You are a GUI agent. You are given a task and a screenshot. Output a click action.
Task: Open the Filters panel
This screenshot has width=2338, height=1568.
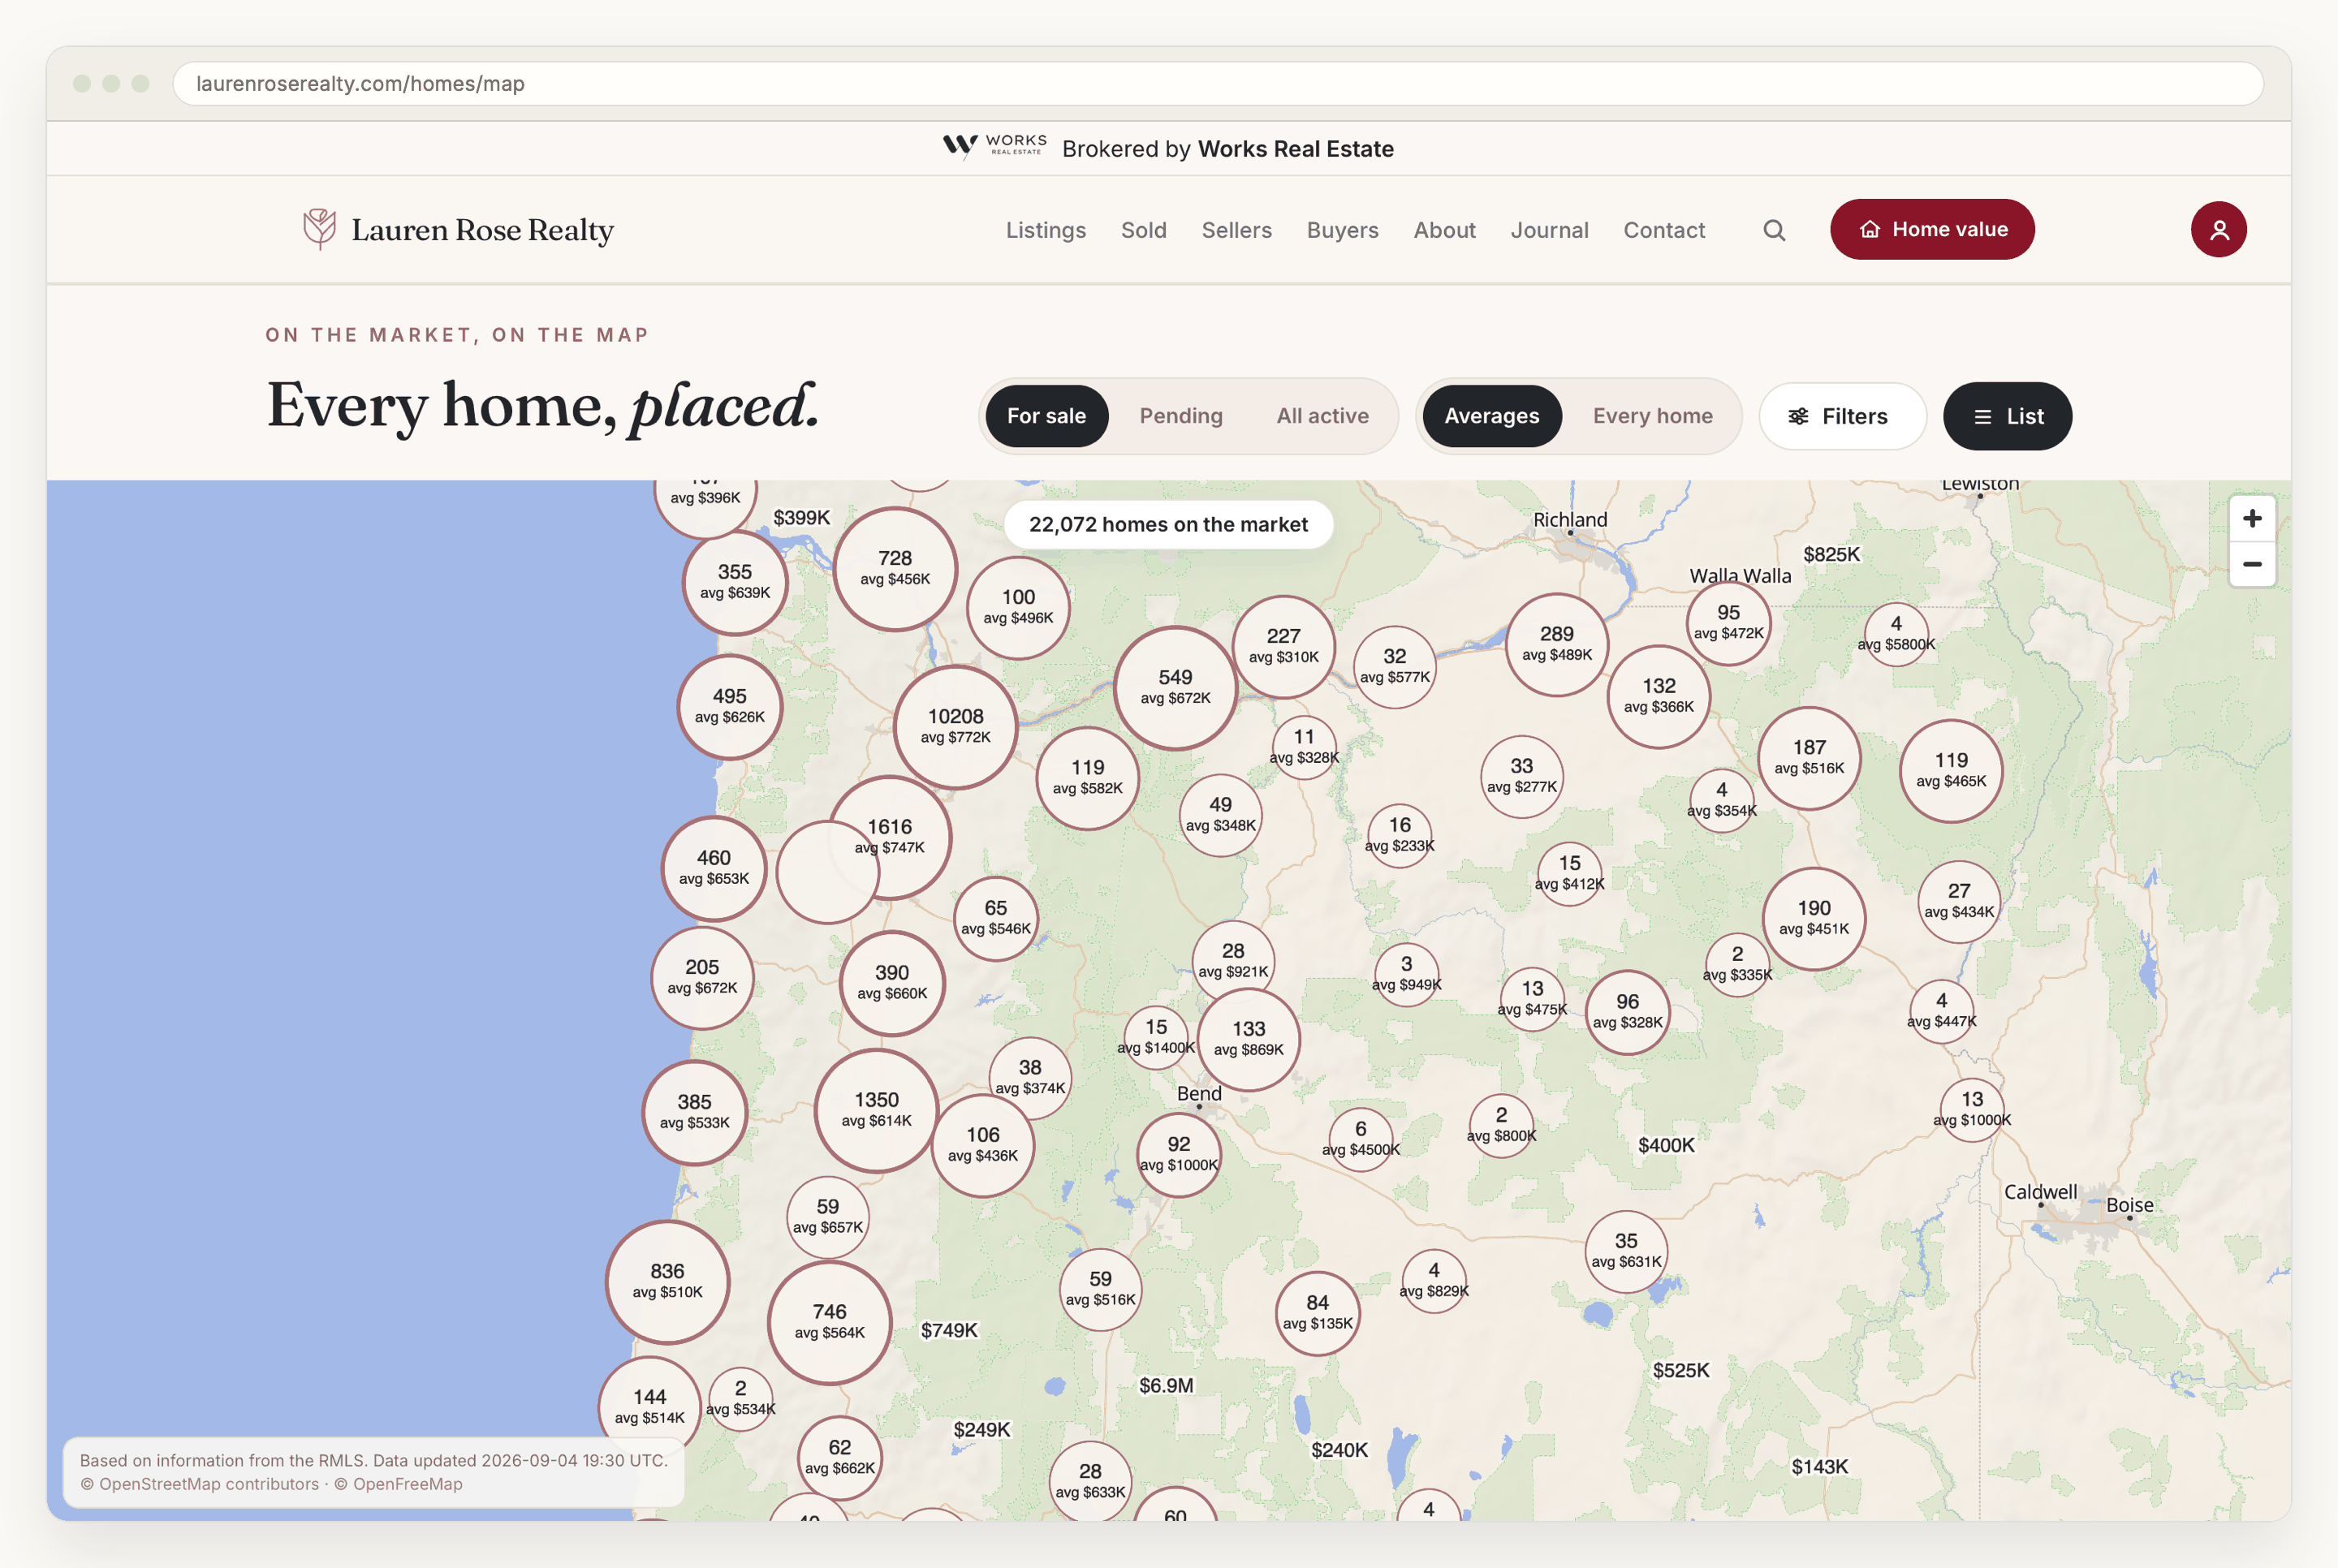(x=1841, y=416)
